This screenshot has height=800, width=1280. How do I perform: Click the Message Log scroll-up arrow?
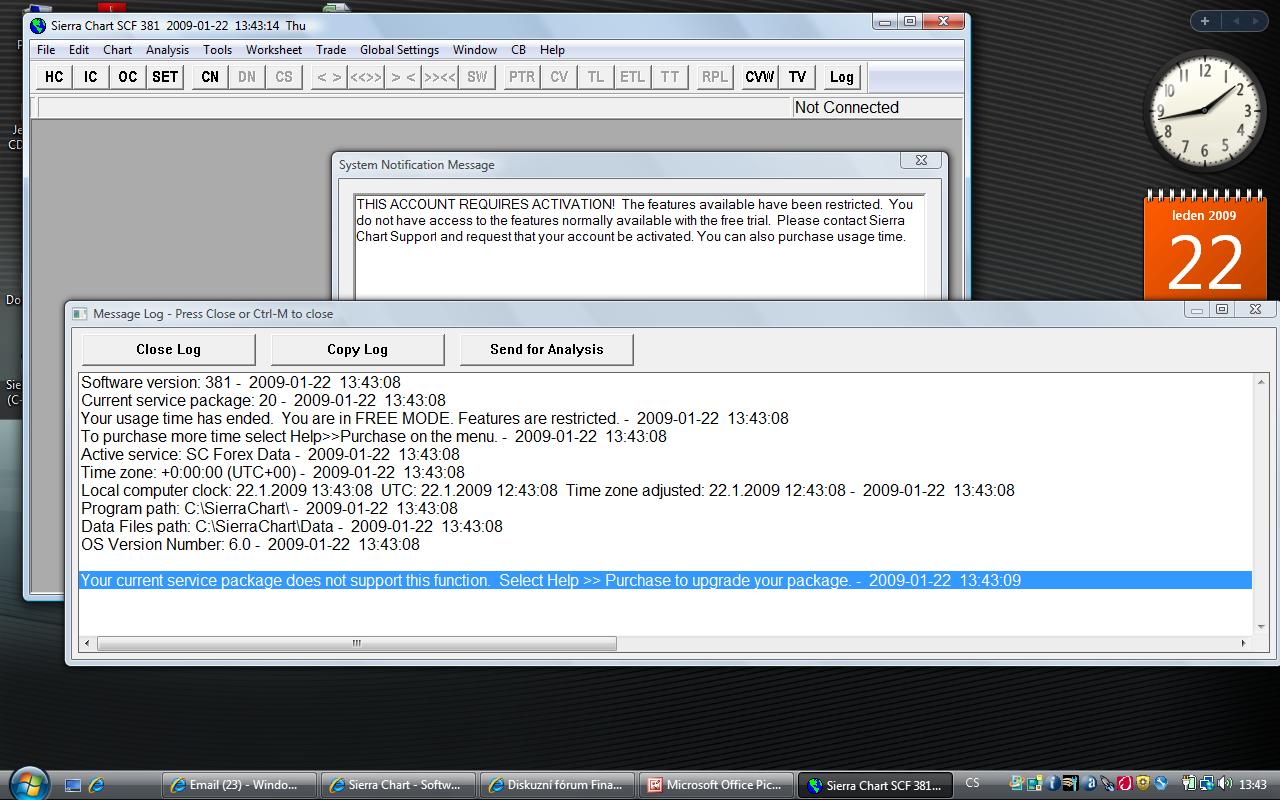pos(1261,382)
